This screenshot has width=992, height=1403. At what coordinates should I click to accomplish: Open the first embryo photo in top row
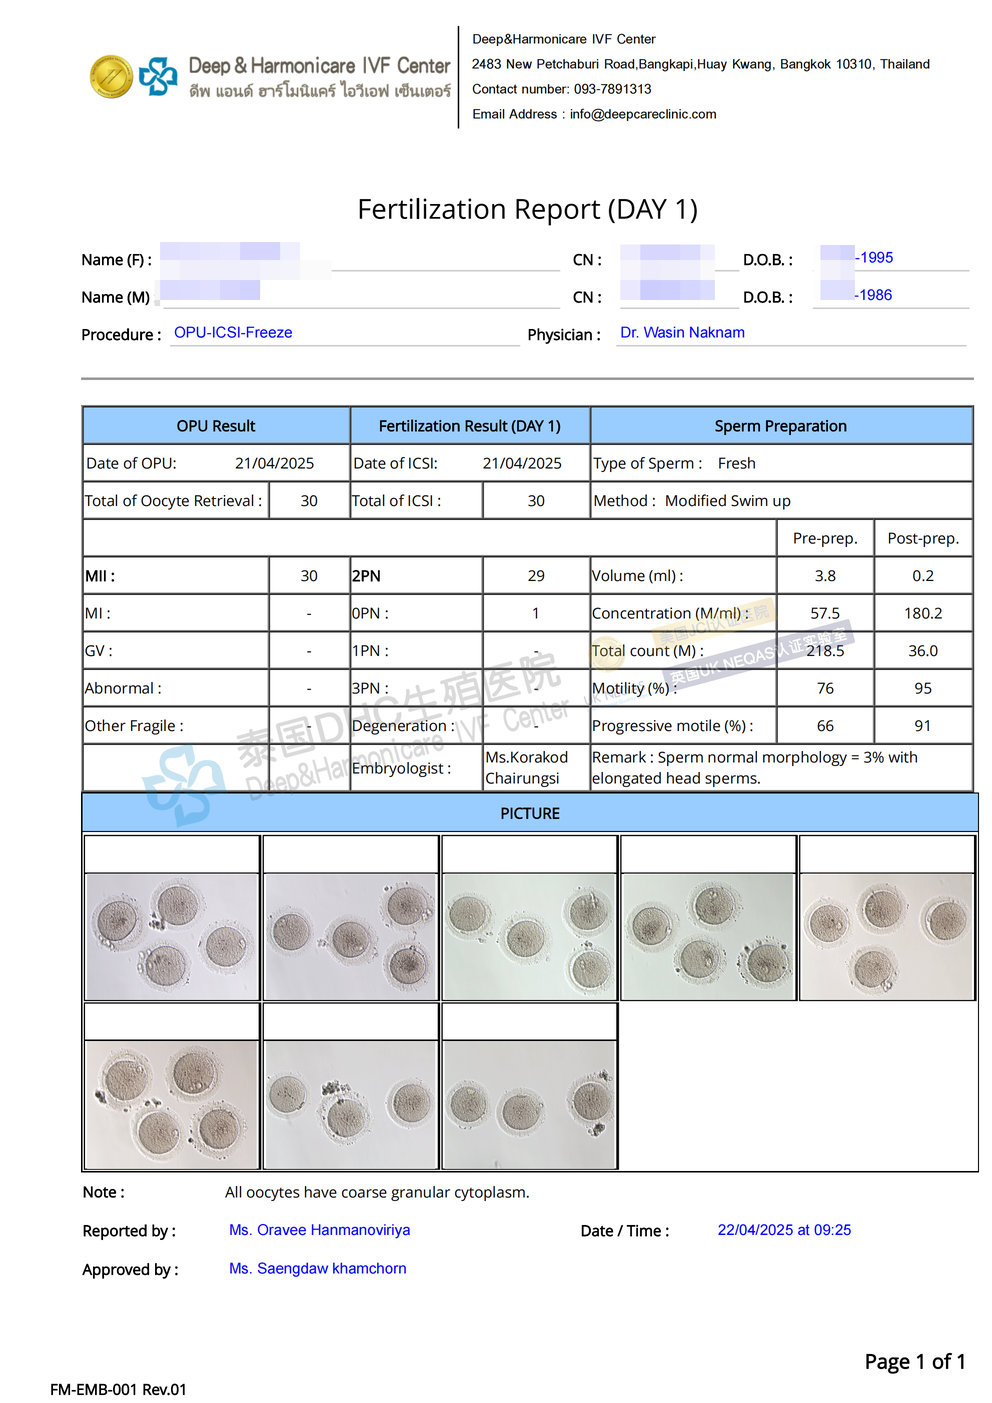pos(172,936)
